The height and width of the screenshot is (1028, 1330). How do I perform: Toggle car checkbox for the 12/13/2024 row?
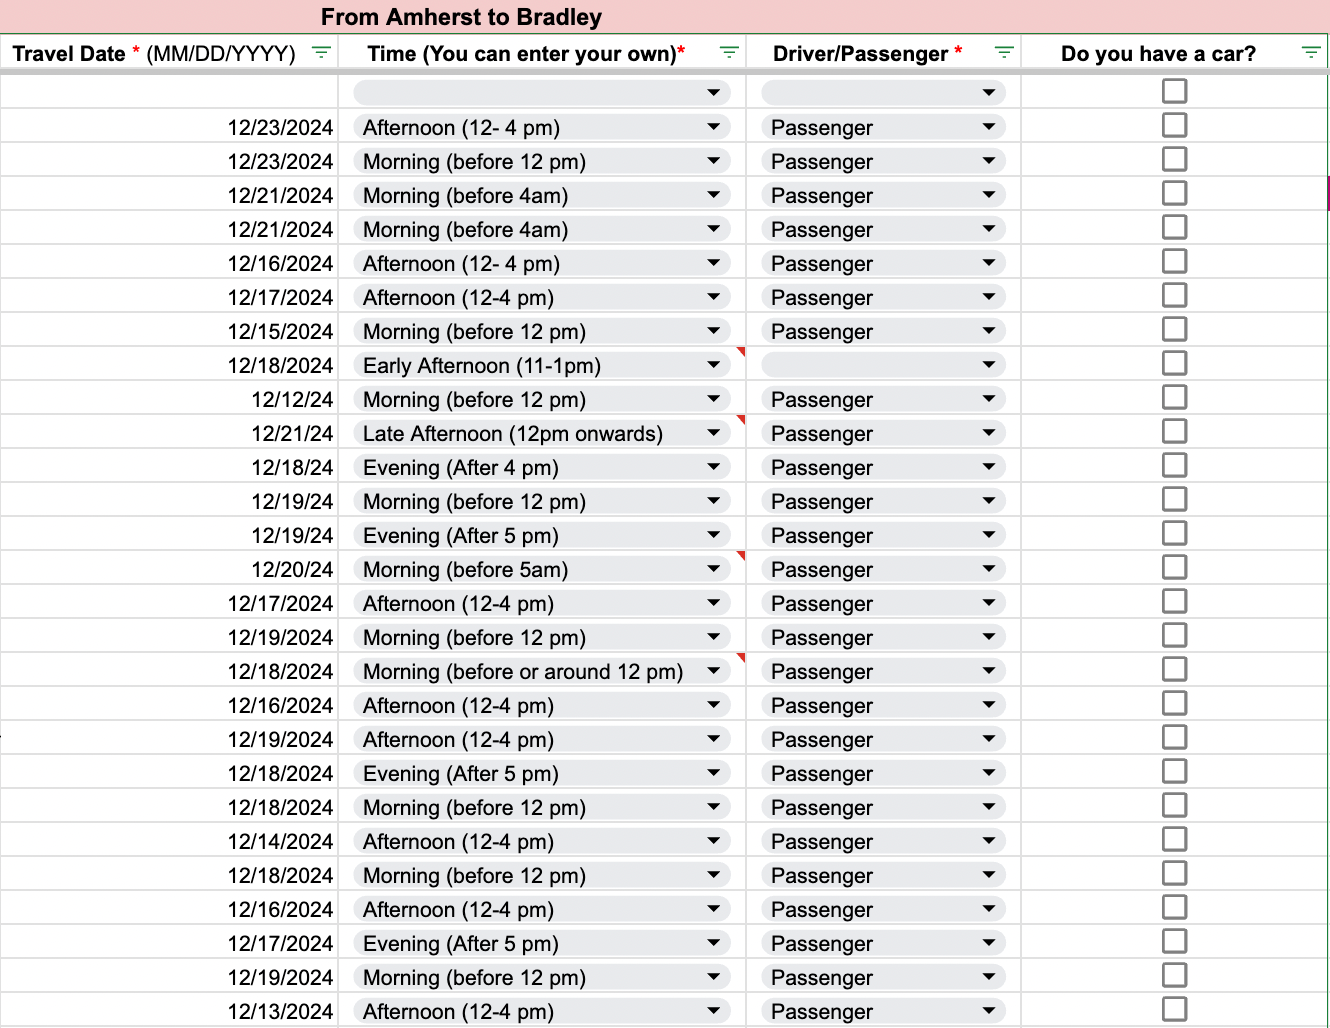pos(1175,1009)
